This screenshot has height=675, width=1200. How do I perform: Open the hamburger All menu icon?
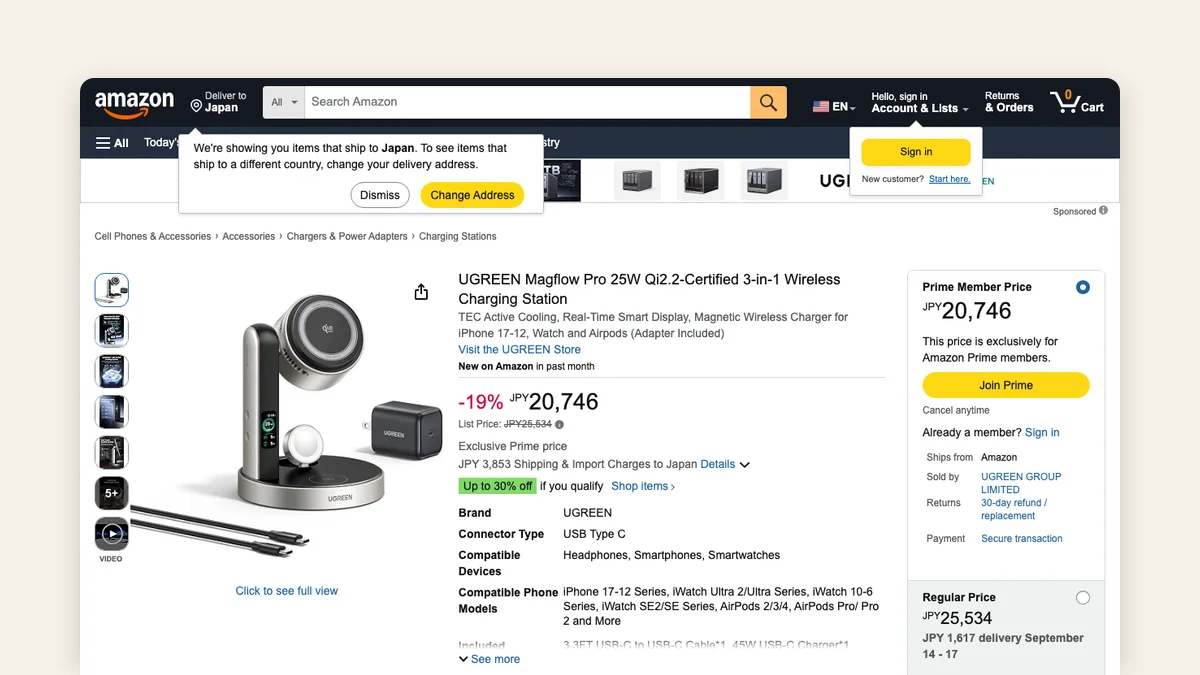103,143
